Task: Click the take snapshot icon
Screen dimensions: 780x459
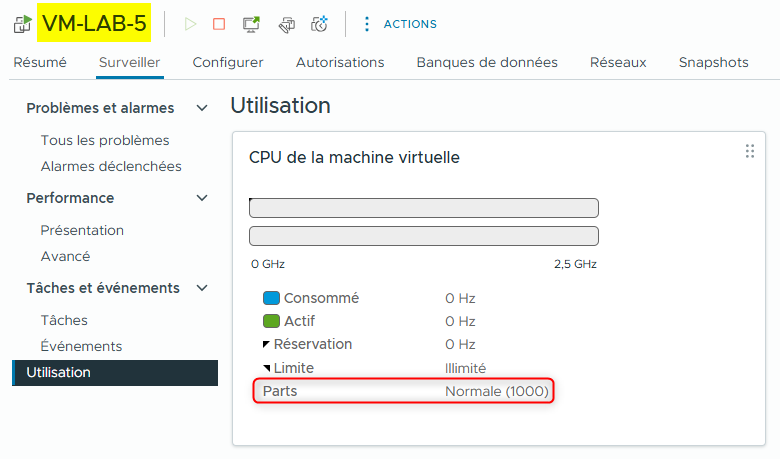Action: point(320,24)
